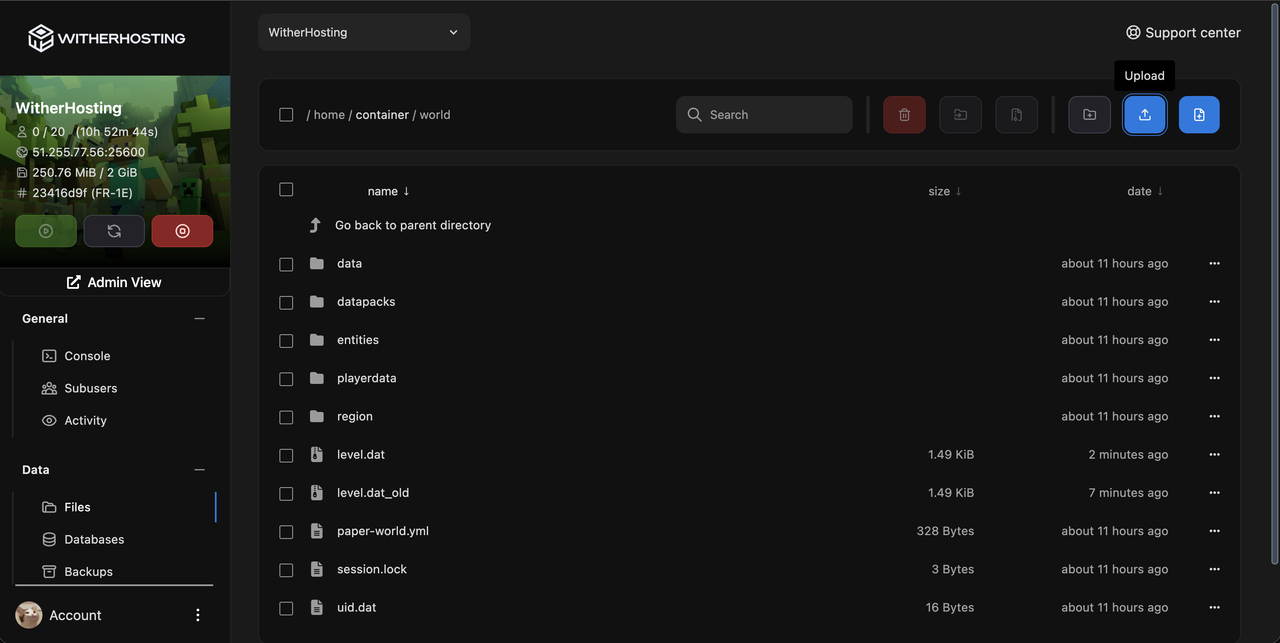Stop the server with red button

pyautogui.click(x=182, y=231)
